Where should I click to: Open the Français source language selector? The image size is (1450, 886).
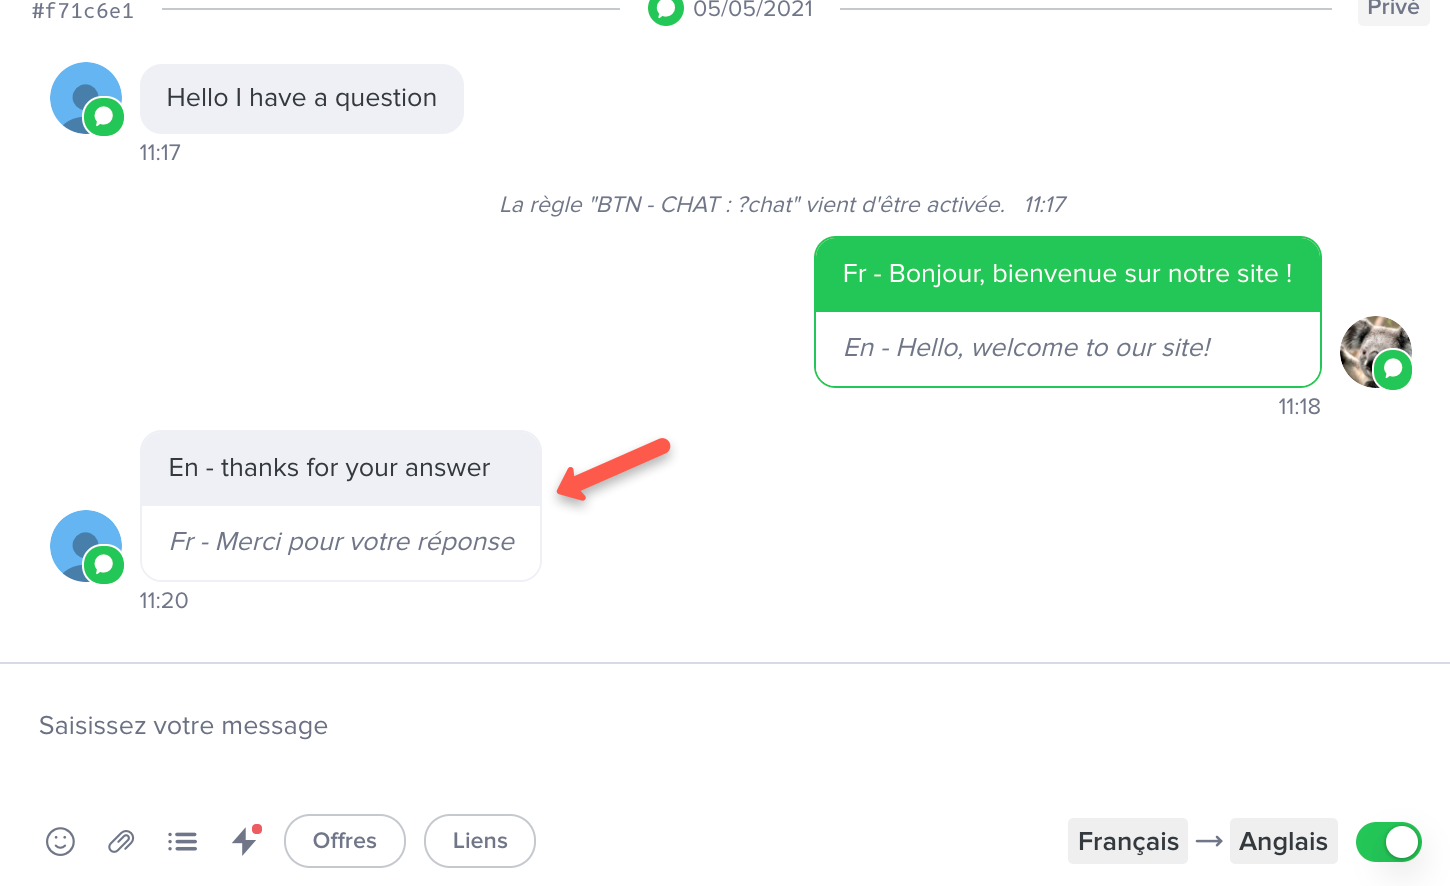1128,842
